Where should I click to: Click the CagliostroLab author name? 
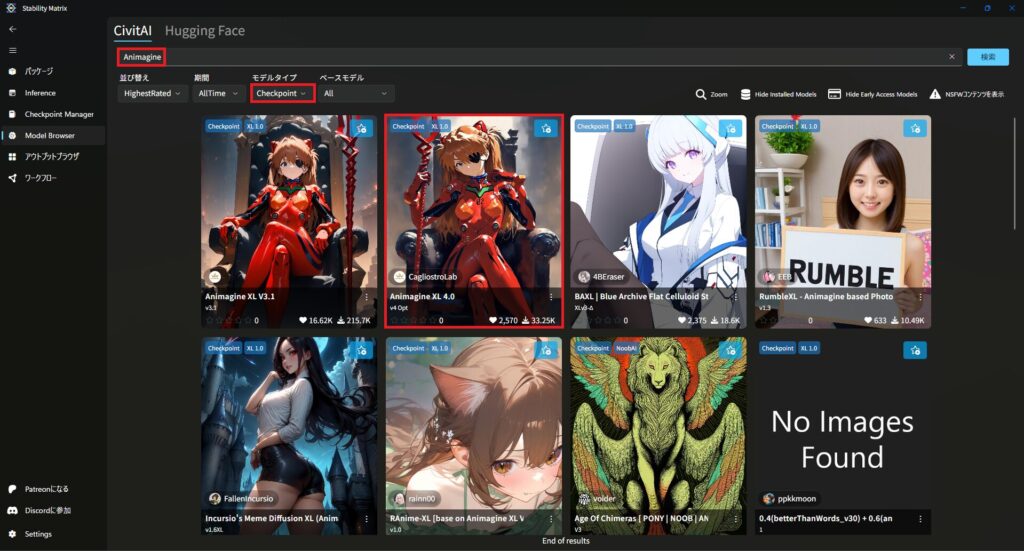tap(432, 277)
